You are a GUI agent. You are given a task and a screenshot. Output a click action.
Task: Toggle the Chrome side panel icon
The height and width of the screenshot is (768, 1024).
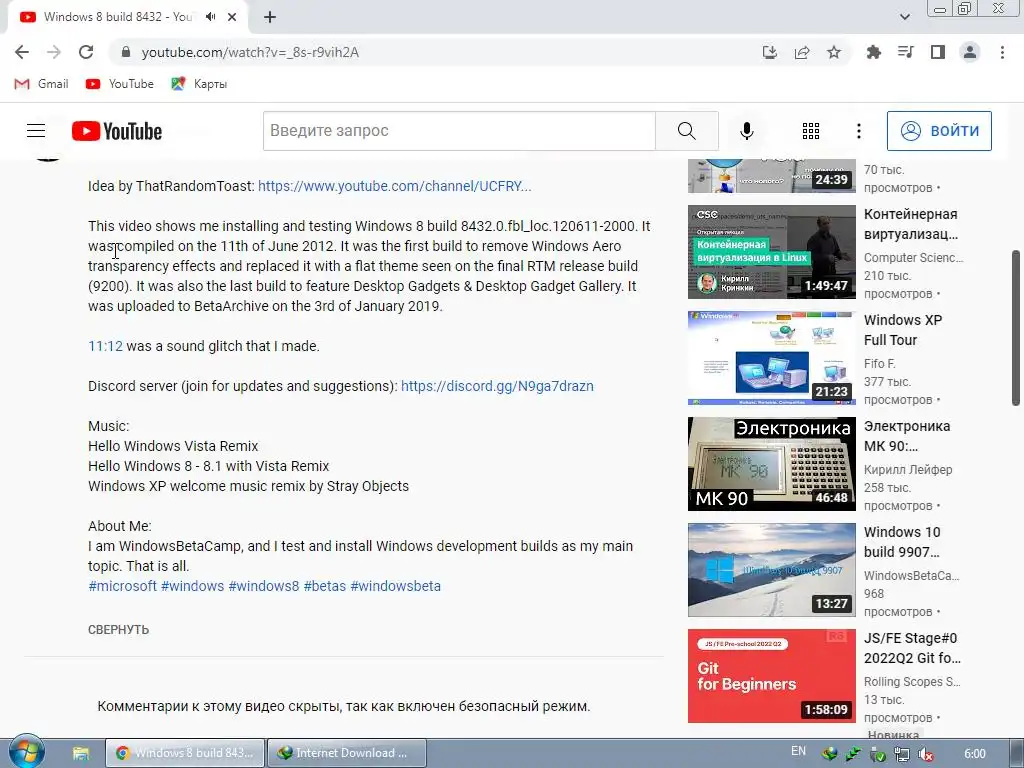click(x=938, y=52)
